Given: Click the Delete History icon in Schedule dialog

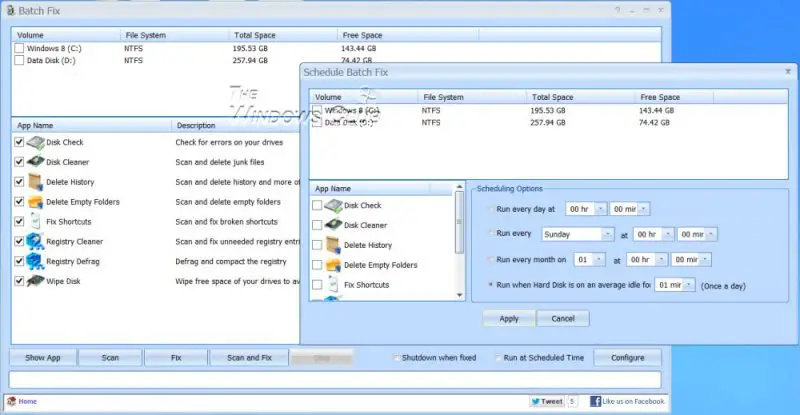Looking at the screenshot, I should [x=333, y=245].
